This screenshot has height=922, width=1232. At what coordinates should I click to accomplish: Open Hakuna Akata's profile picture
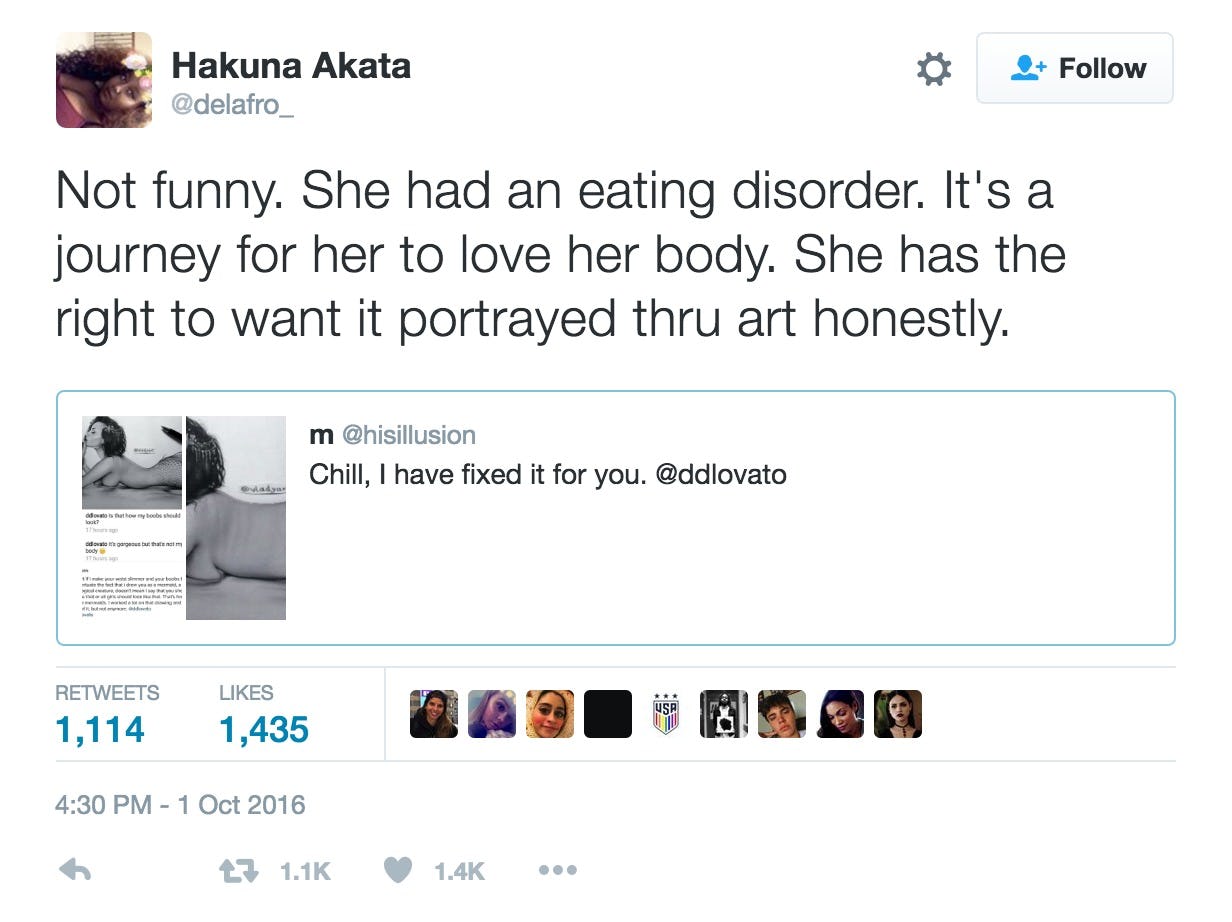pos(104,80)
